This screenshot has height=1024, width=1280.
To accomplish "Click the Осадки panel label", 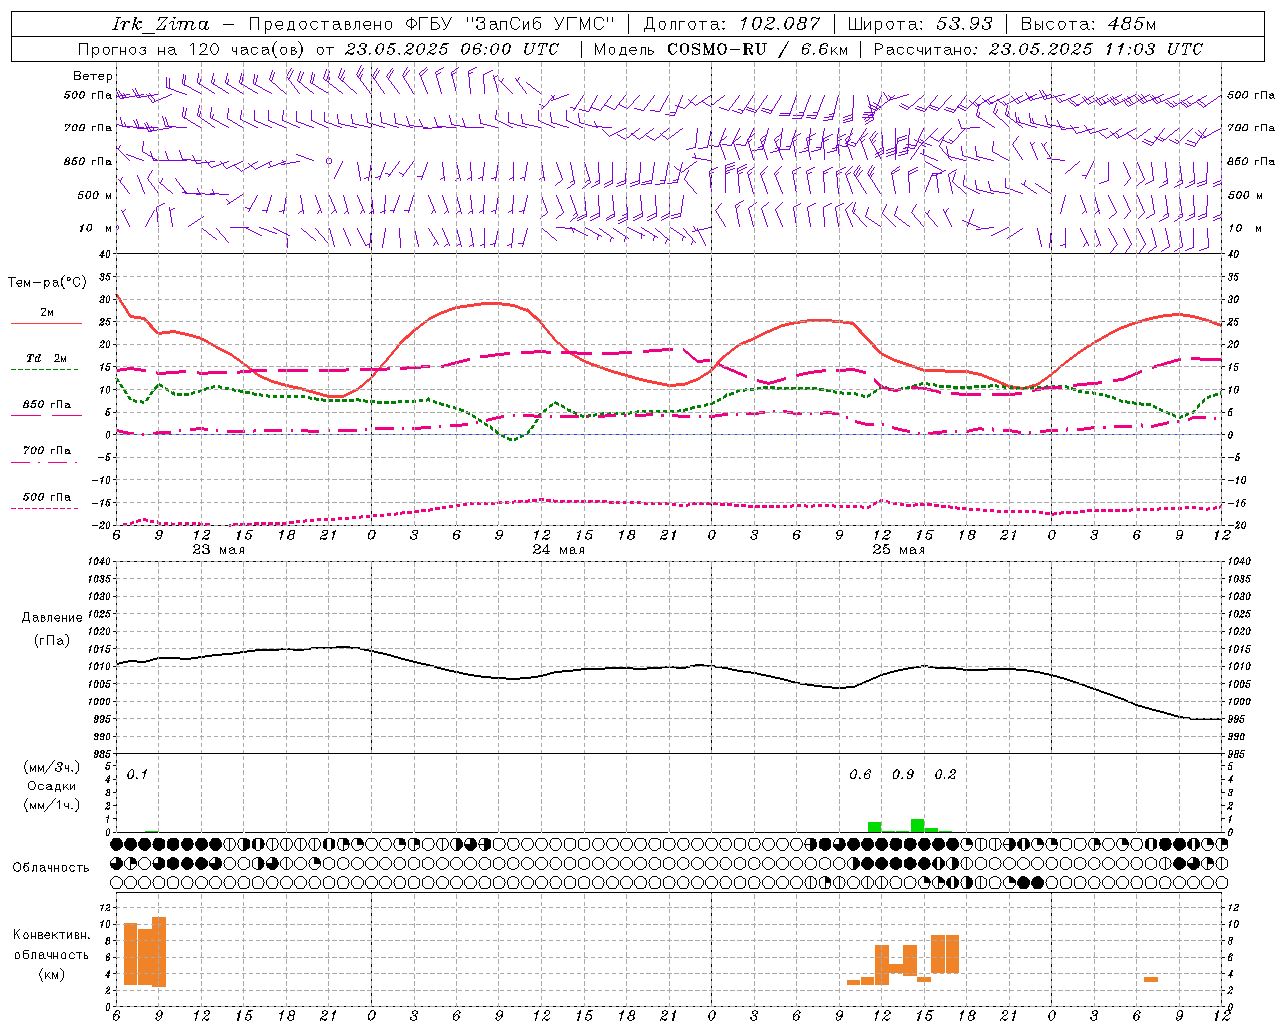I will 51,786.
